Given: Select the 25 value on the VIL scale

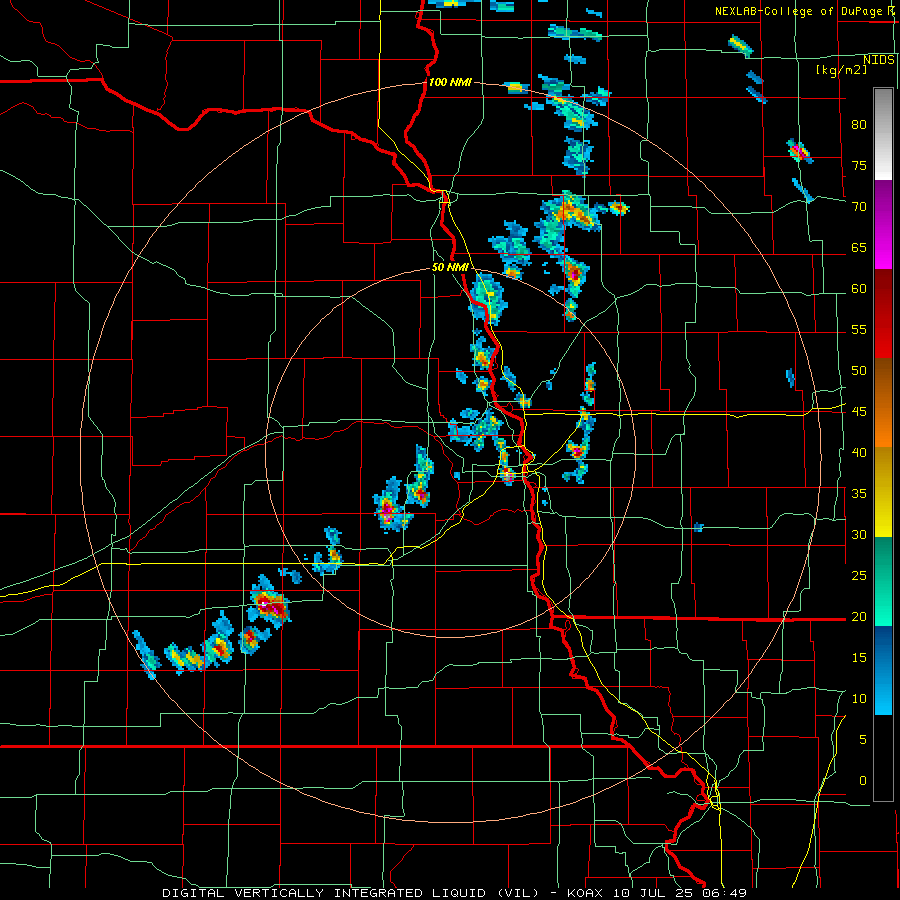Looking at the screenshot, I should (859, 576).
